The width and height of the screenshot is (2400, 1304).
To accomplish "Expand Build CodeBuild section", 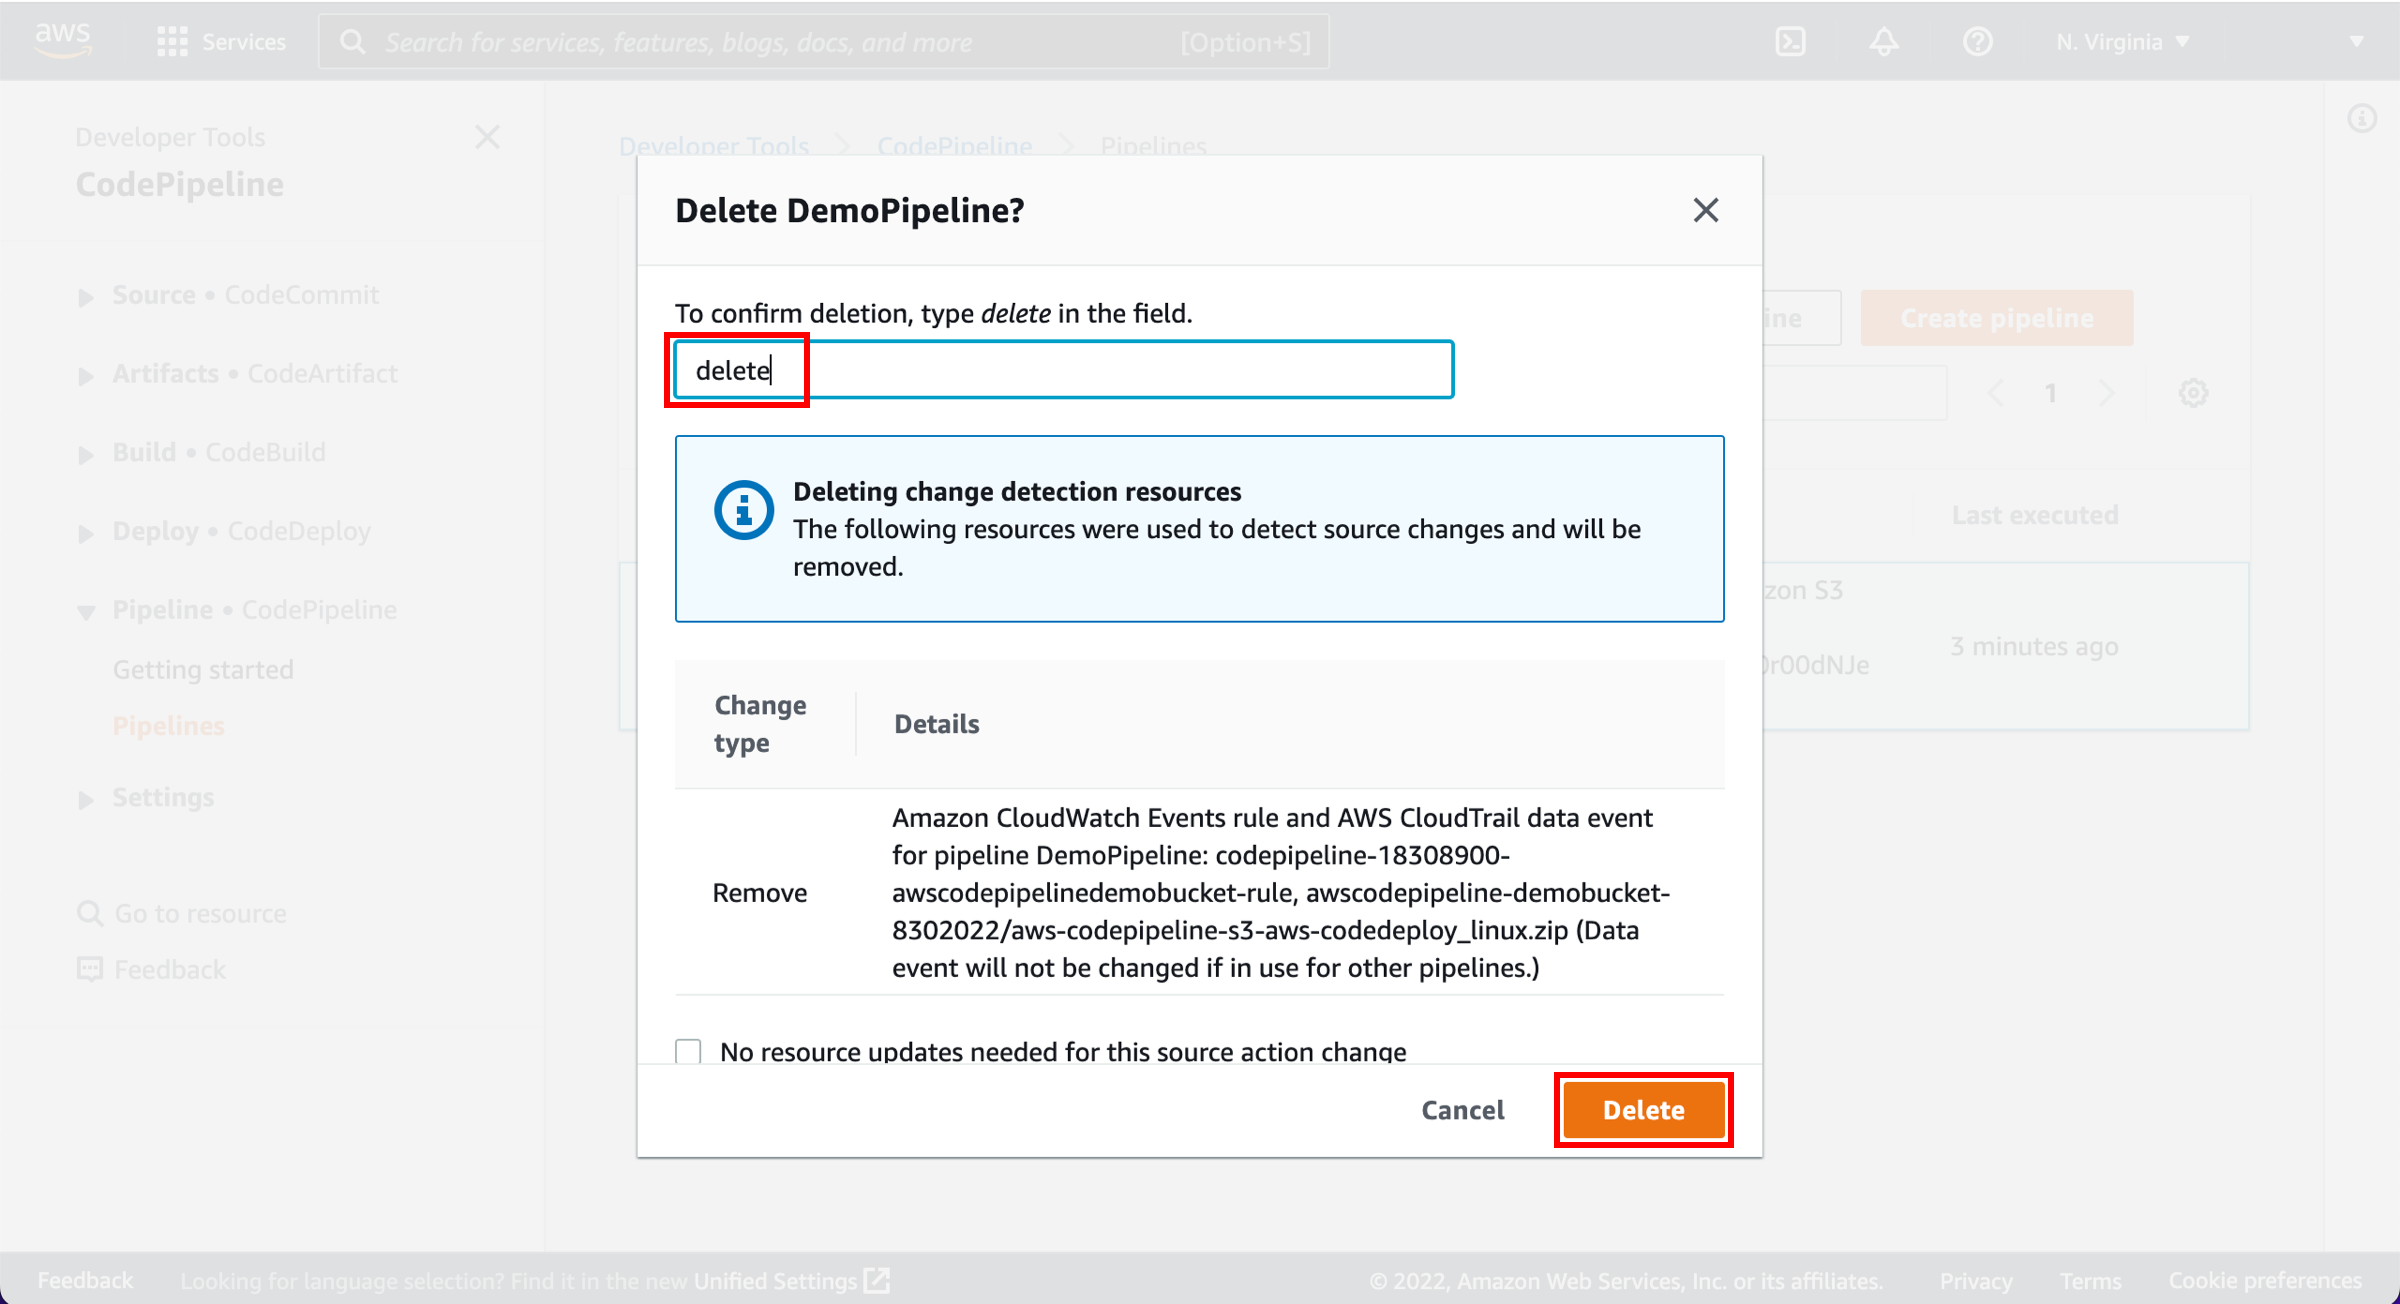I will [x=86, y=455].
